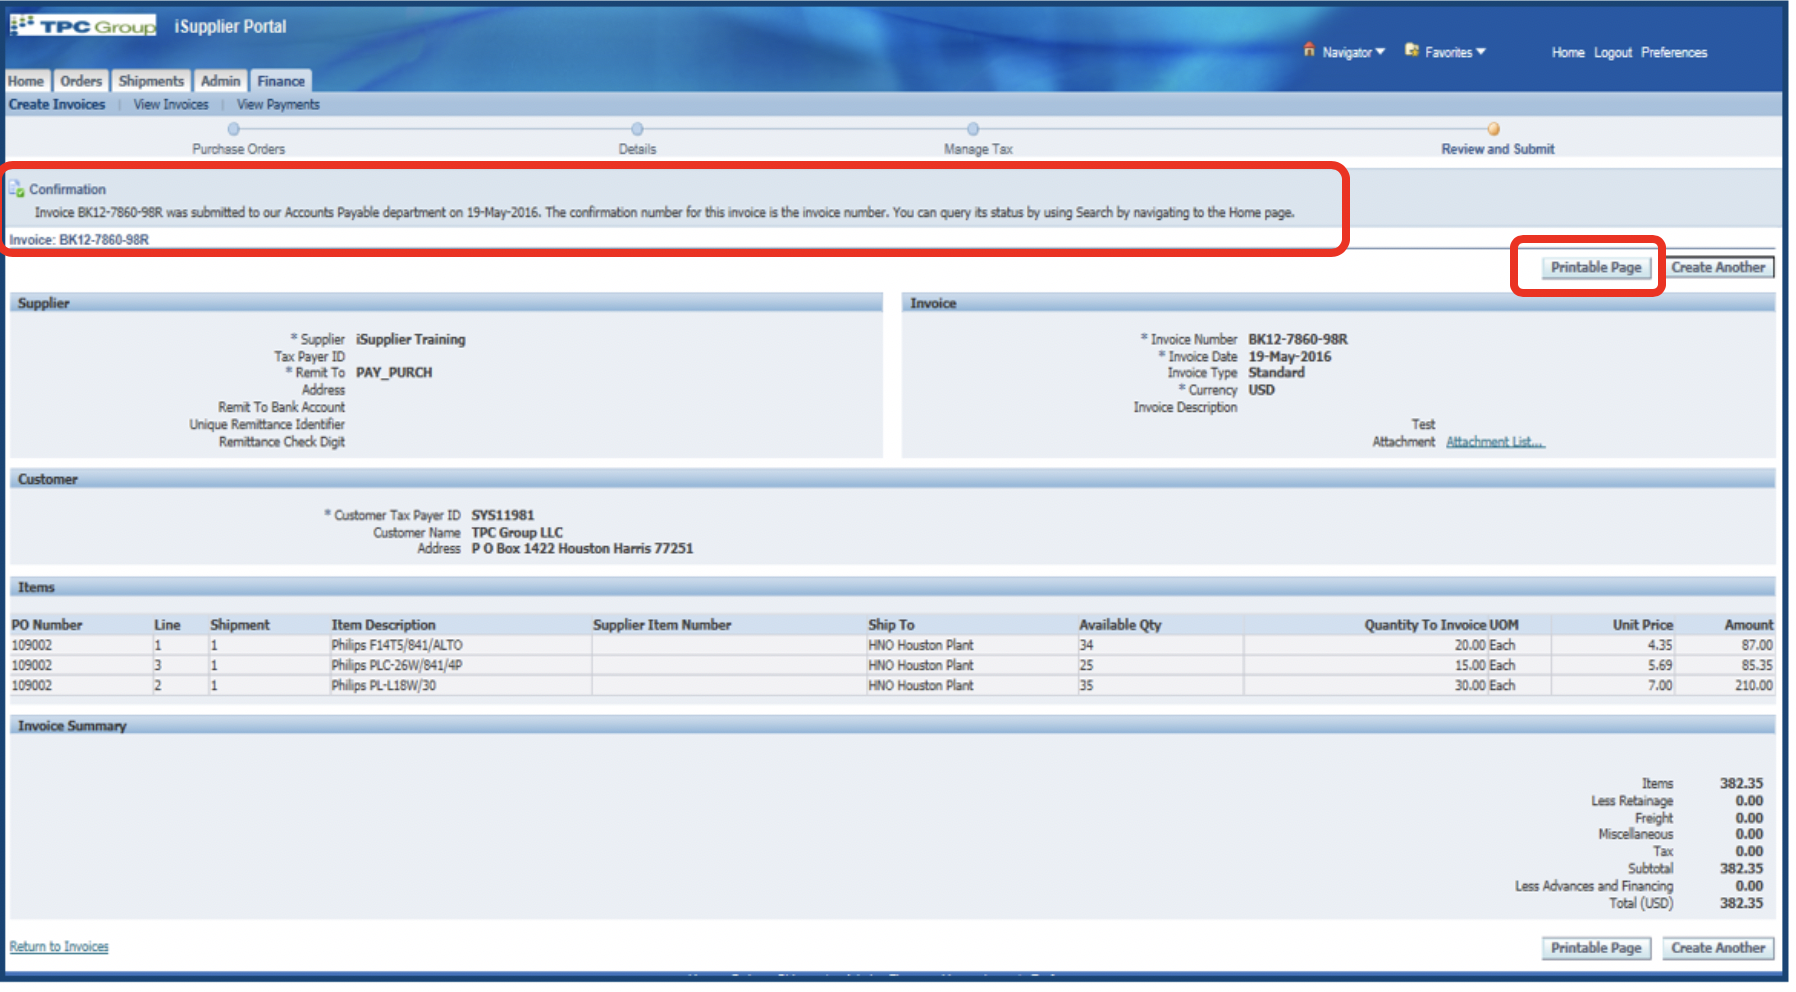
Task: Click the P O Box 1422 address value
Action: (x=582, y=548)
